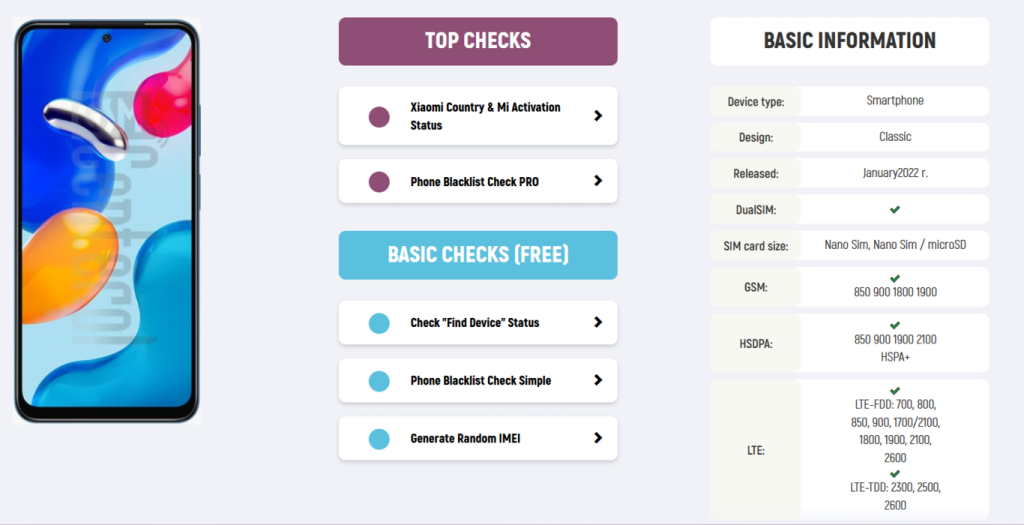Viewport: 1024px width, 525px height.
Task: Select the BASIC CHECKS (FREE) header
Action: coord(478,255)
